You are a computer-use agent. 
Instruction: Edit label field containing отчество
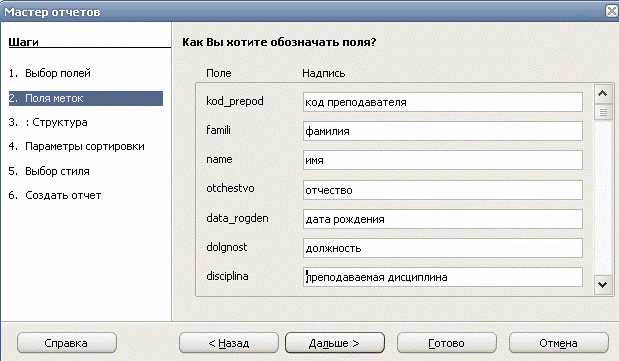[443, 190]
